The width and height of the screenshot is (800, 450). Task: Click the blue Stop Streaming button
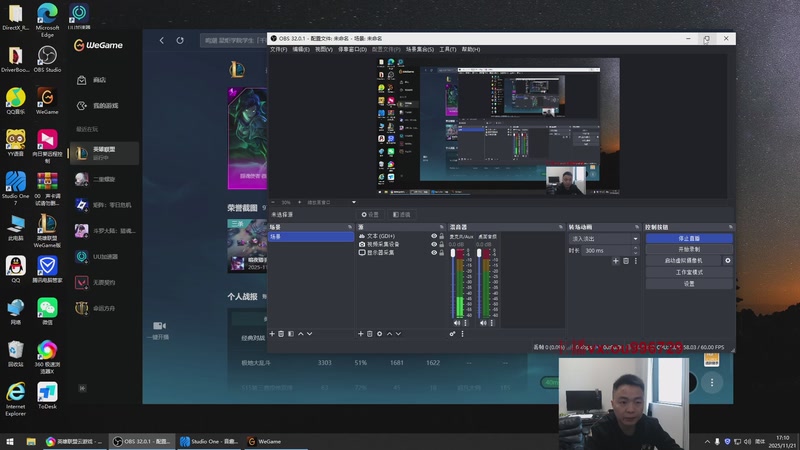tap(689, 238)
